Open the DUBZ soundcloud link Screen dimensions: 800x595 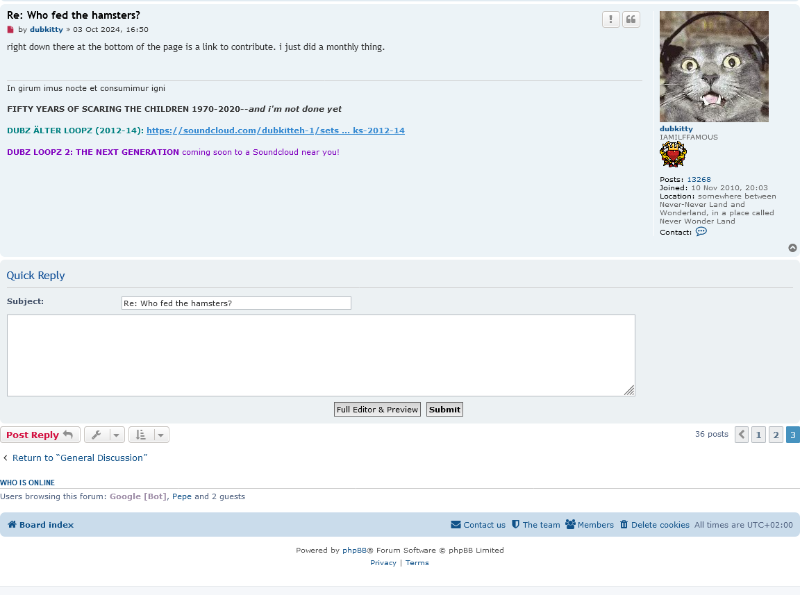[275, 131]
